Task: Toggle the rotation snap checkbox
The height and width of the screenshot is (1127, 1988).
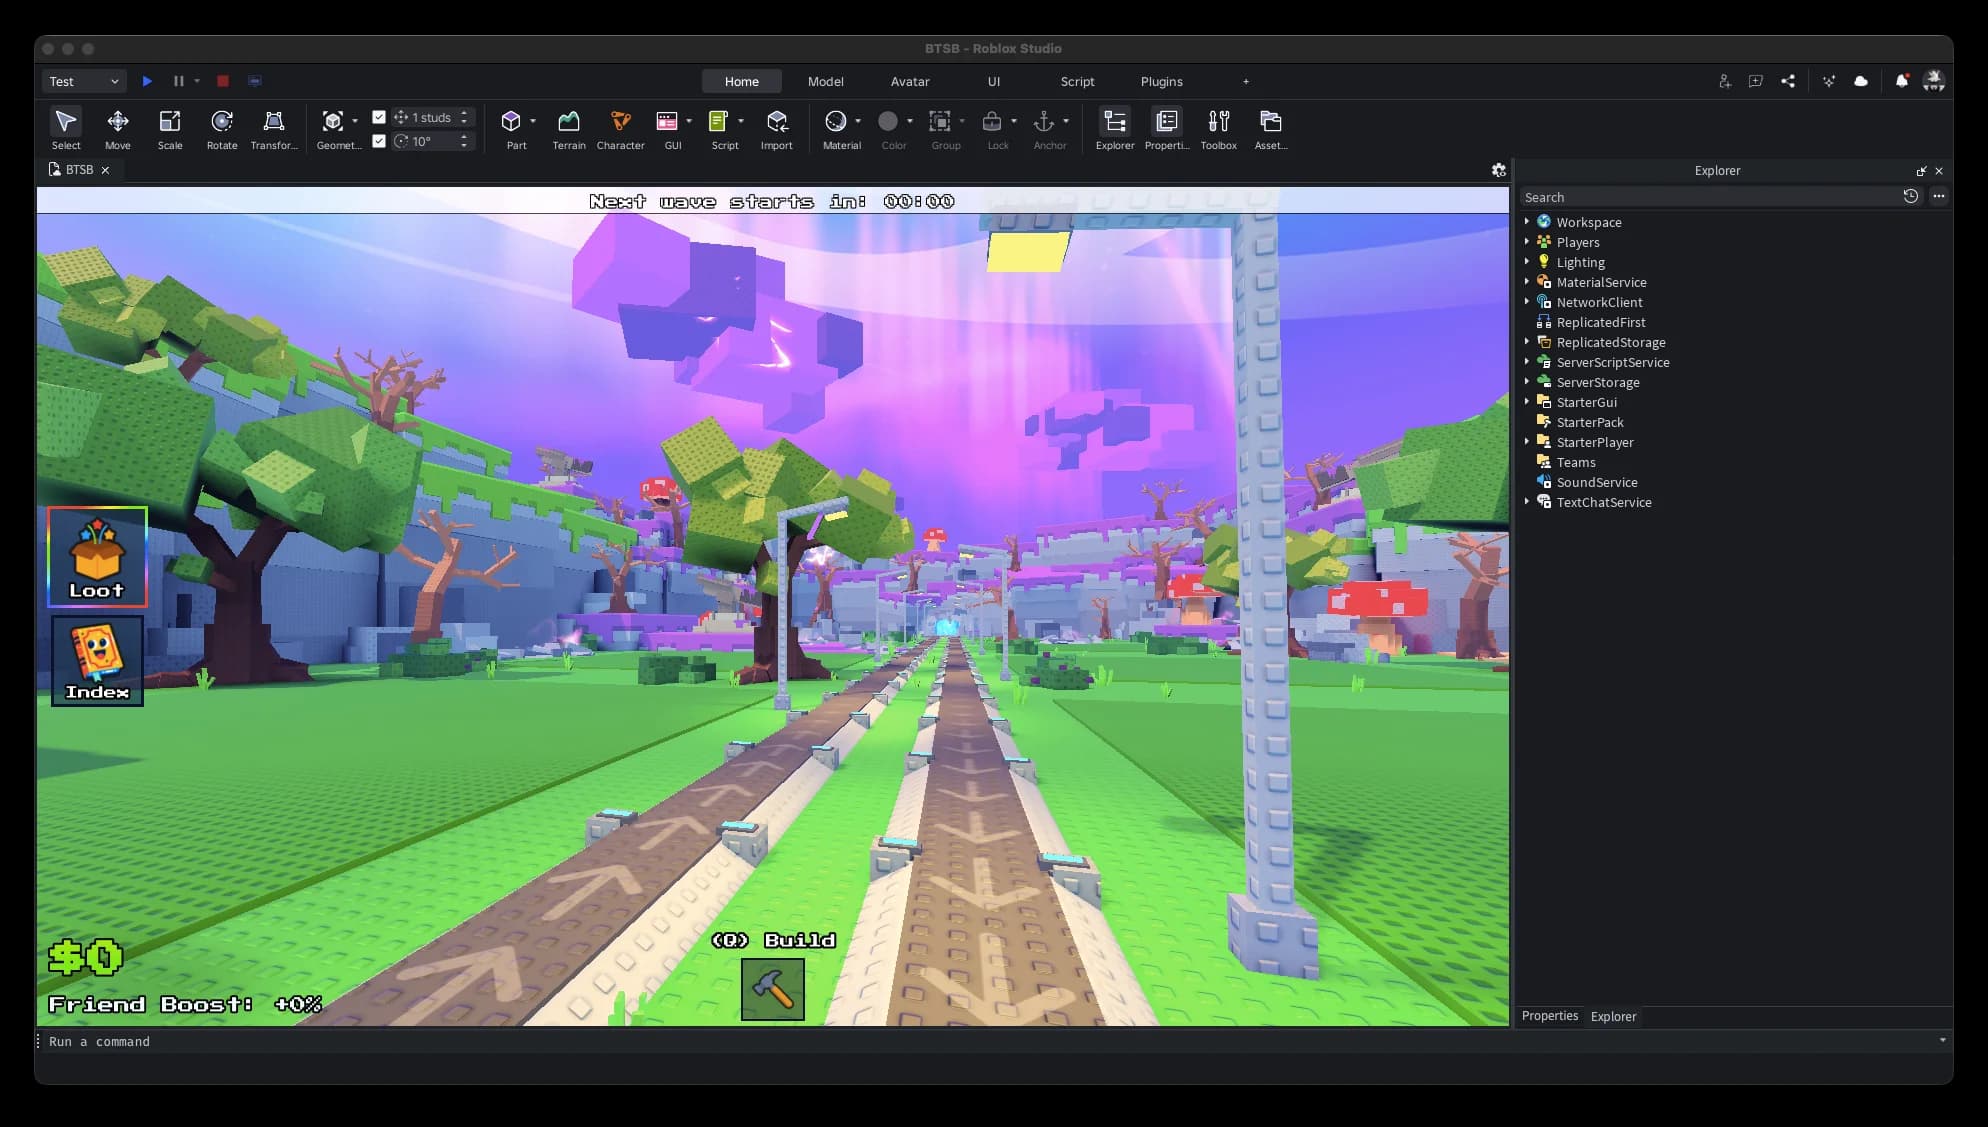Action: (379, 141)
